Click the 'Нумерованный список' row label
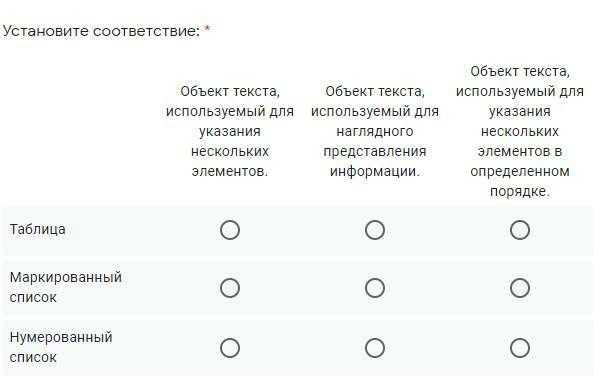612x391 pixels. [61, 347]
